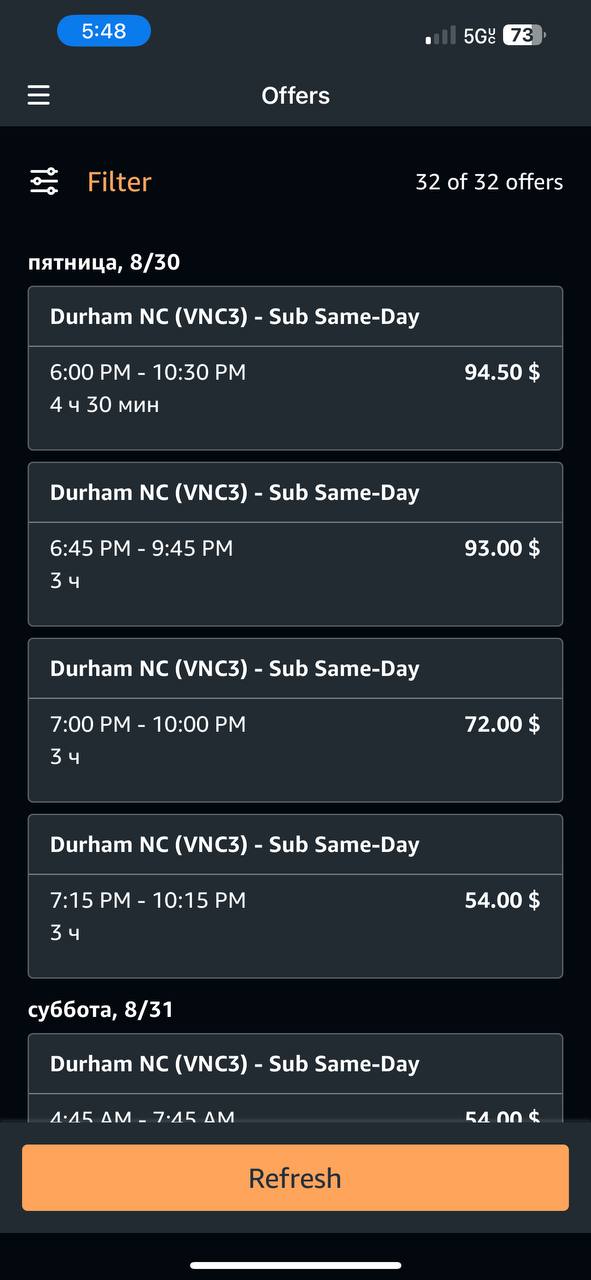The height and width of the screenshot is (1280, 591).
Task: Select the 6:00 PM - 10:30 PM offer
Action: [295, 368]
